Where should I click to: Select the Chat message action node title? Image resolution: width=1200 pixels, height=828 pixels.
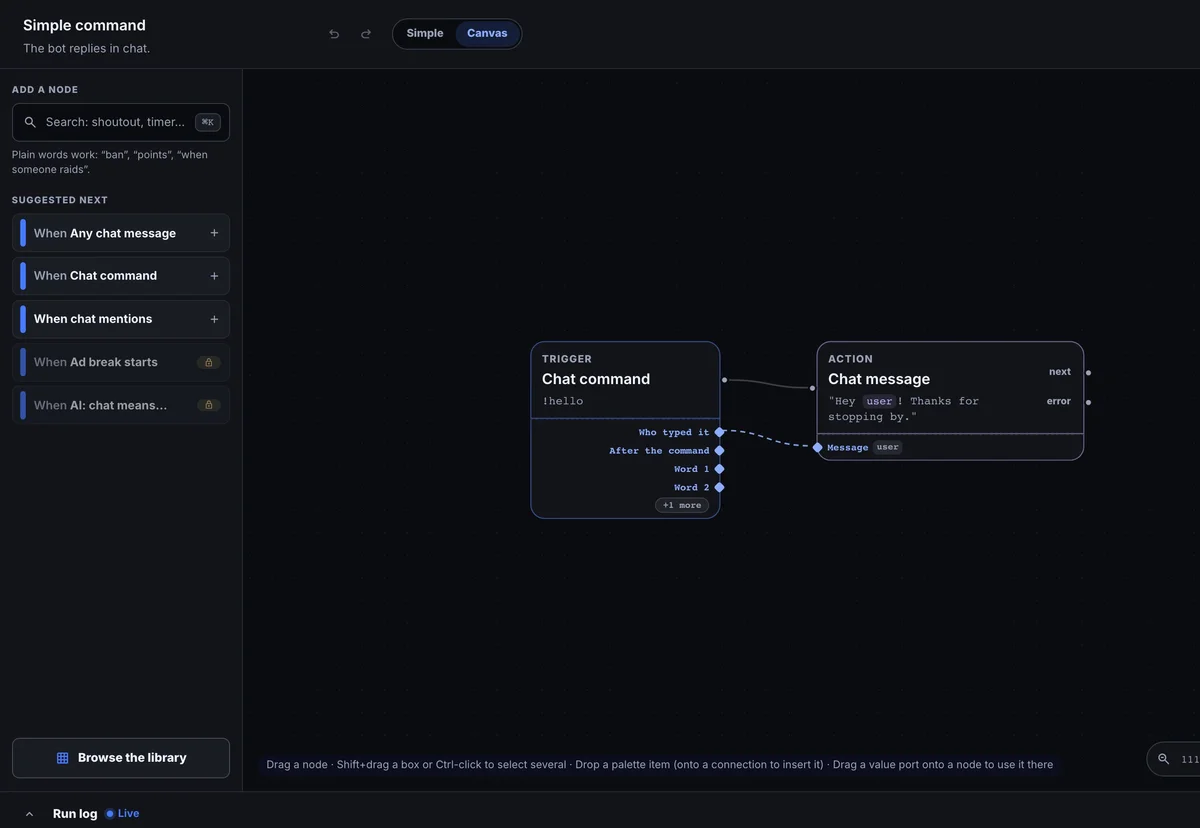tap(879, 379)
